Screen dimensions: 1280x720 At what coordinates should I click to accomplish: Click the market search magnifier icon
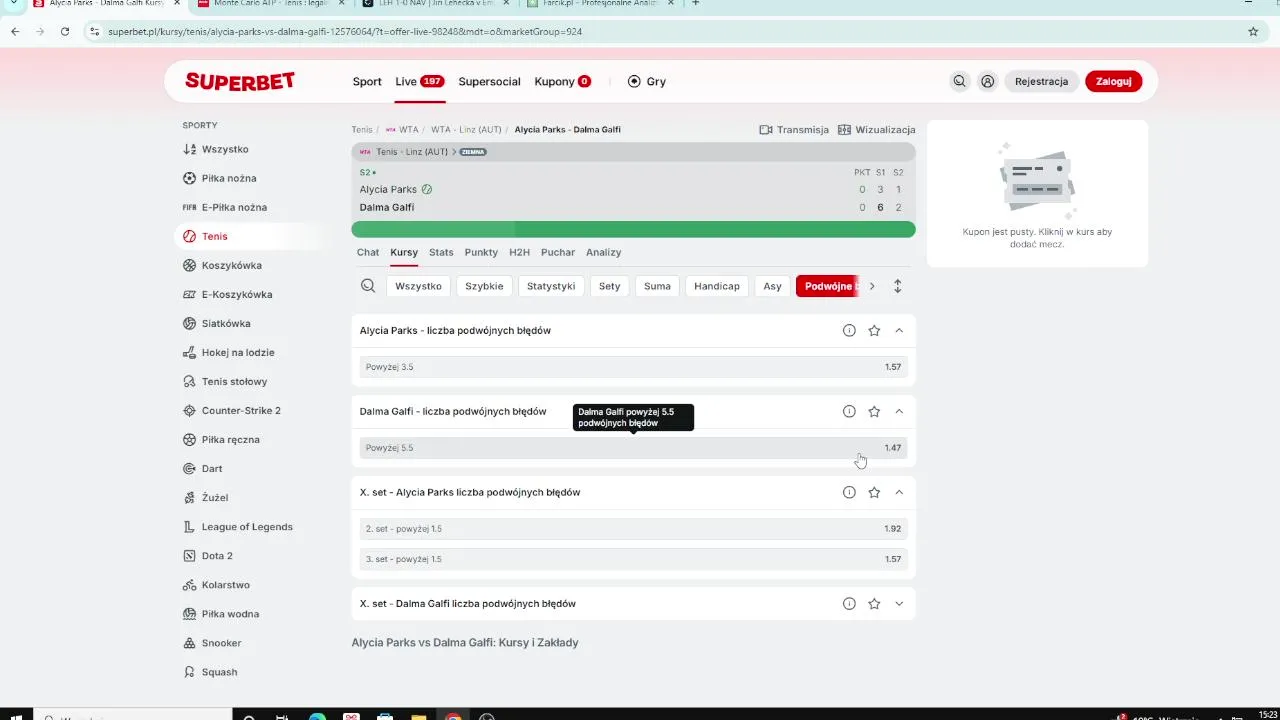(x=368, y=286)
